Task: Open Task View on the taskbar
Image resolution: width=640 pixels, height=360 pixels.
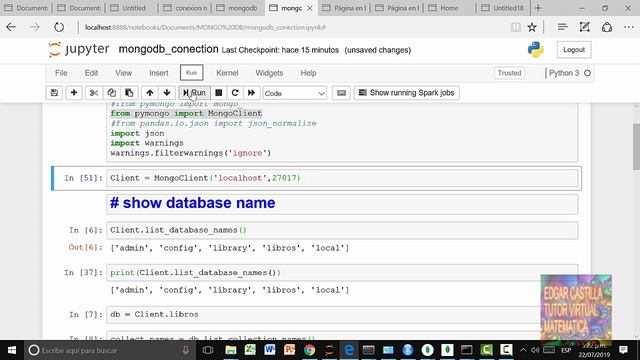Action: 208,350
